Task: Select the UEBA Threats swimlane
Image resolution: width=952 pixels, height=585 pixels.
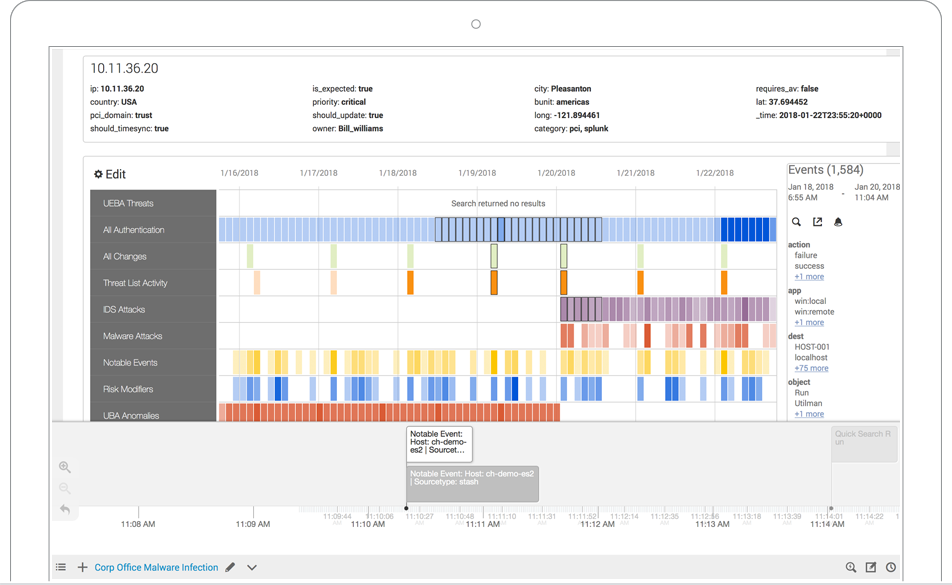Action: point(153,203)
